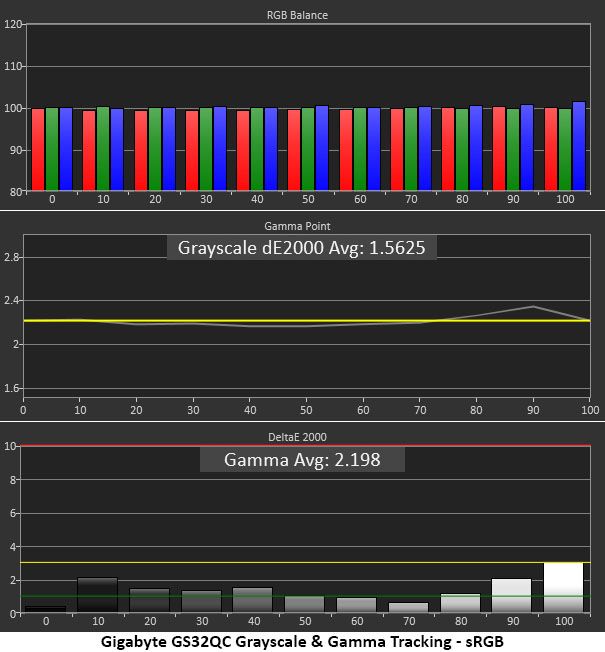This screenshot has height=652, width=605.
Task: Click the blue bar at 100 in RGB Balance
Action: [x=579, y=146]
